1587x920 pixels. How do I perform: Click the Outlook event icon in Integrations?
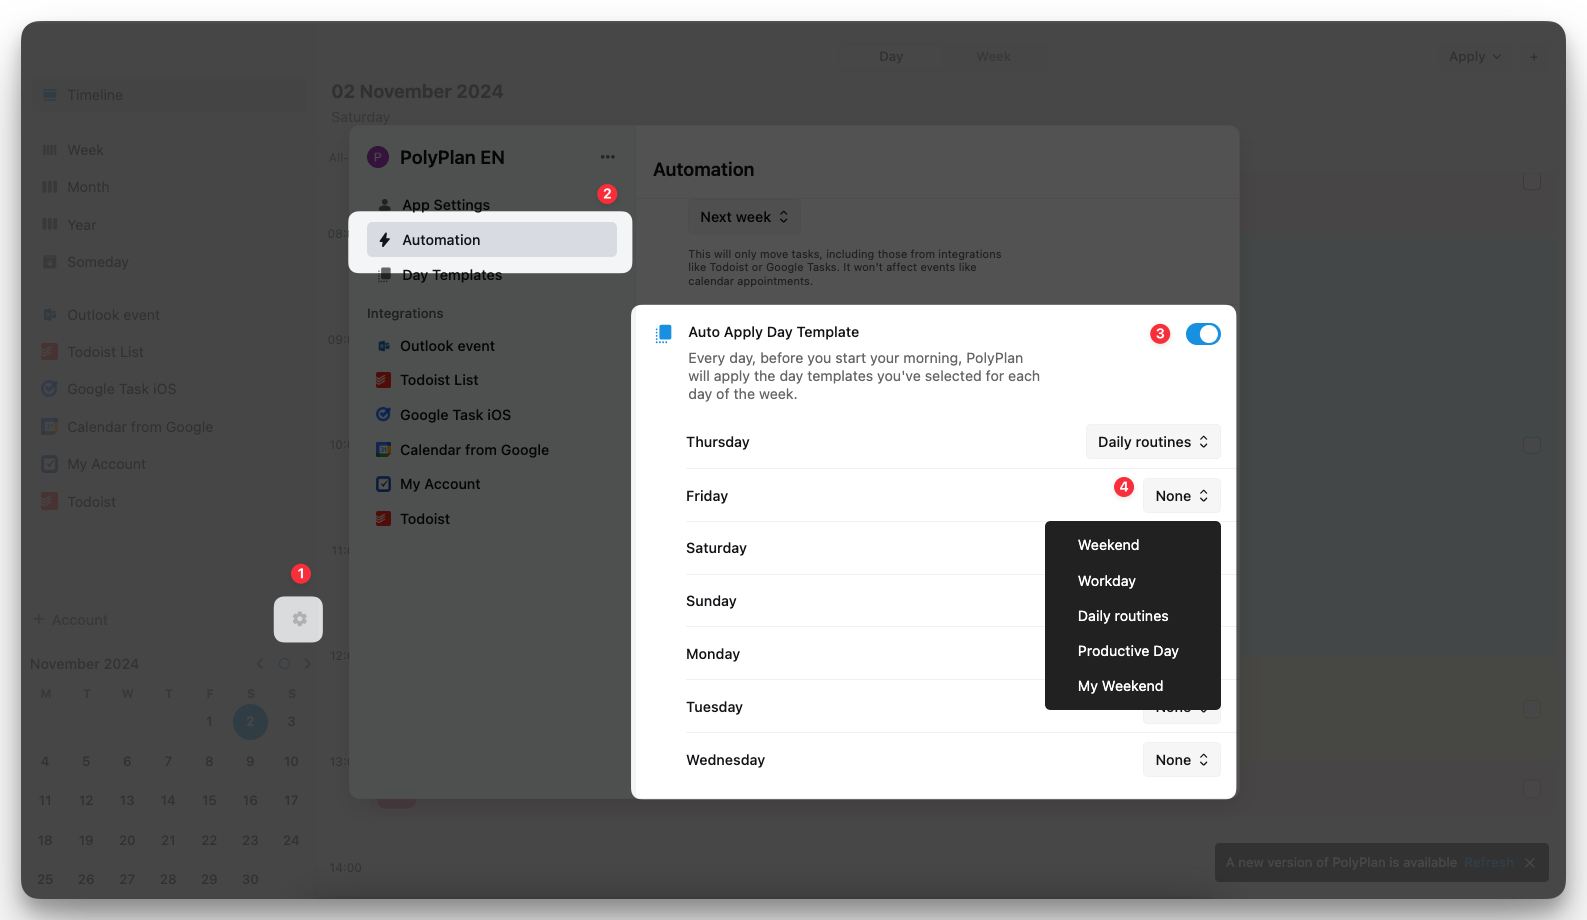[383, 346]
